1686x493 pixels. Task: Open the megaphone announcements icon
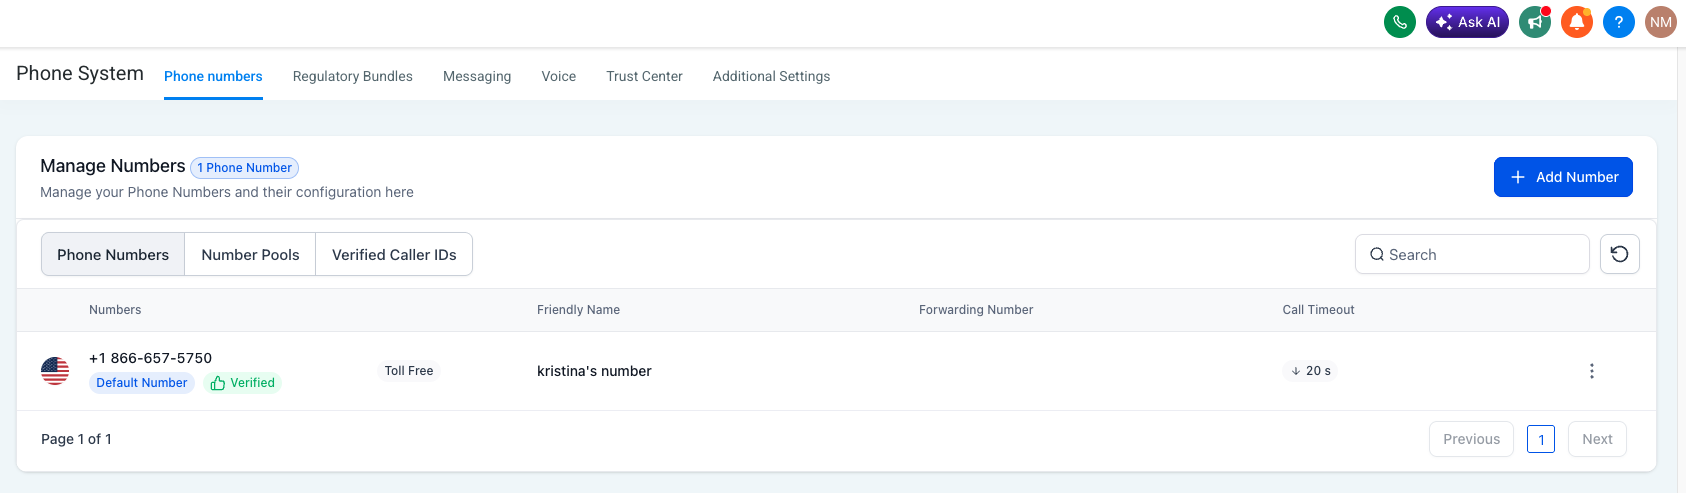[x=1535, y=22]
